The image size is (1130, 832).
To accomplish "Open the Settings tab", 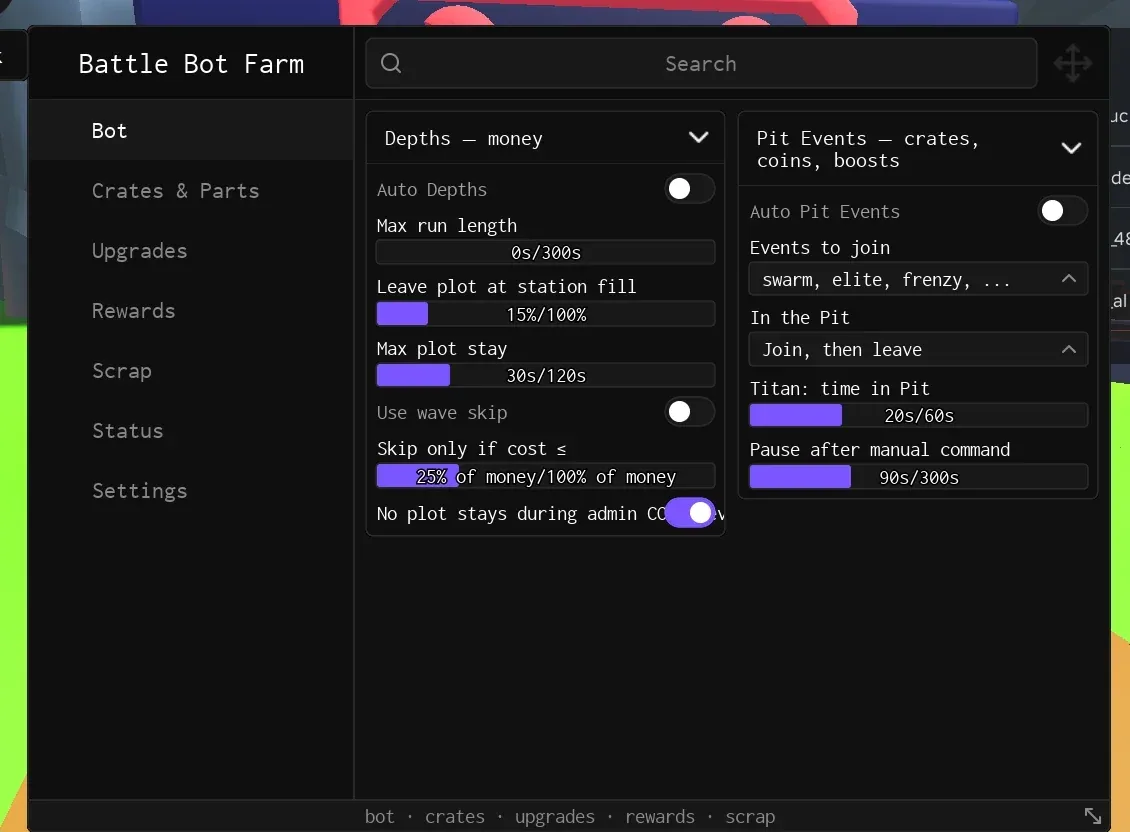I will (139, 490).
